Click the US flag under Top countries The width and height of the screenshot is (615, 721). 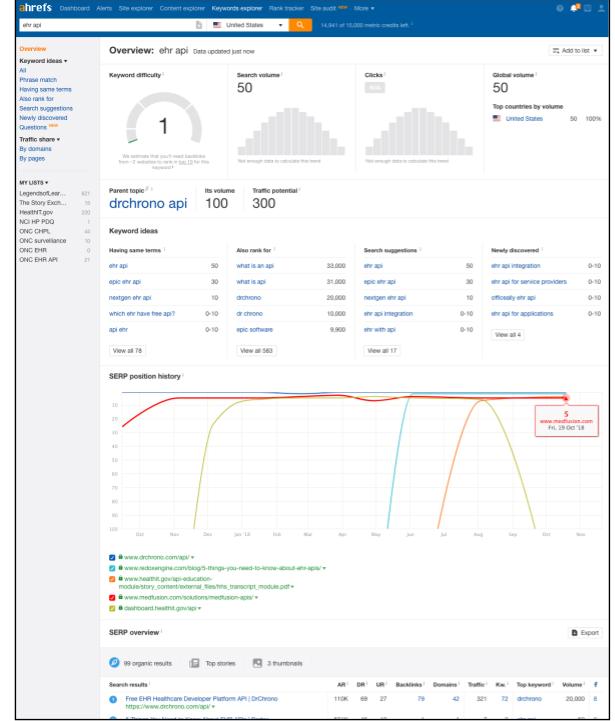click(x=497, y=118)
